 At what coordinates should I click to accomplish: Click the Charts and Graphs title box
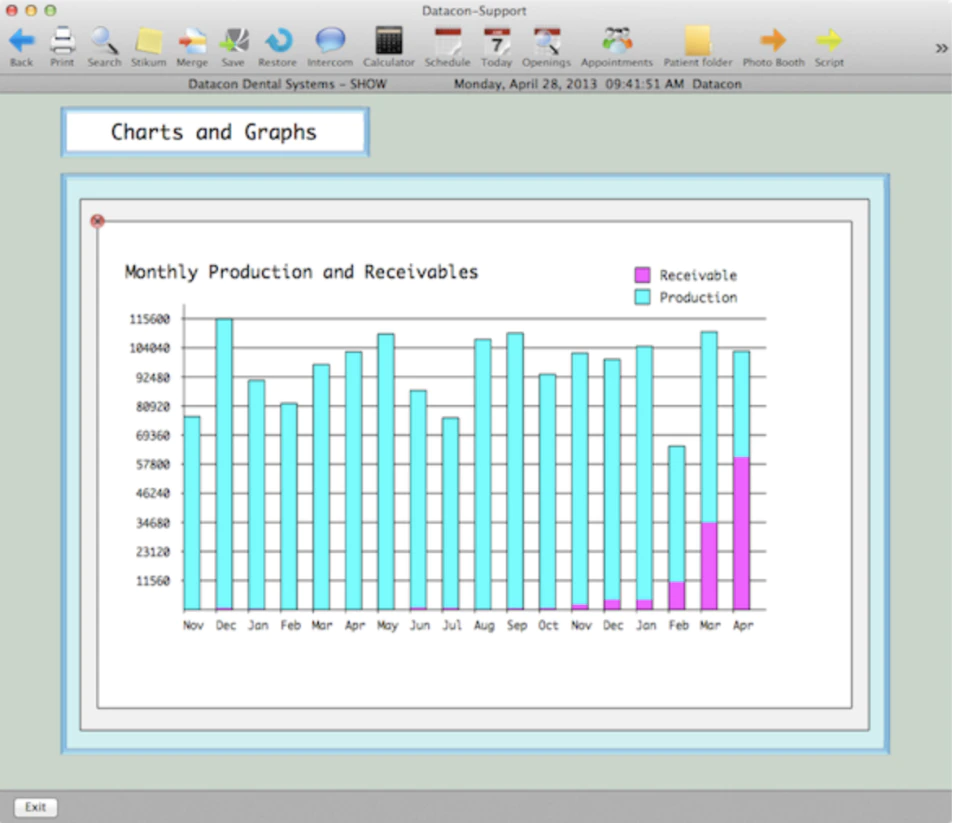tap(215, 132)
